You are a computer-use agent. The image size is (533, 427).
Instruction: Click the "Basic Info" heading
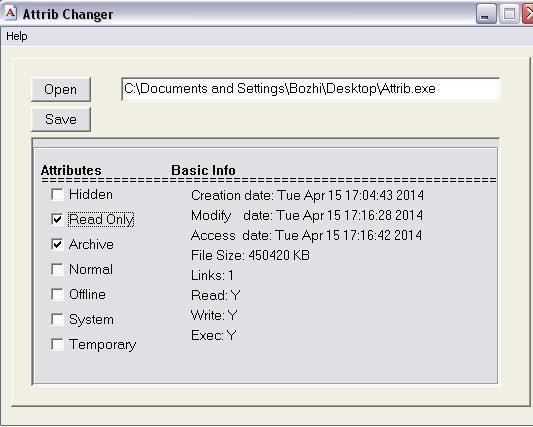203,170
